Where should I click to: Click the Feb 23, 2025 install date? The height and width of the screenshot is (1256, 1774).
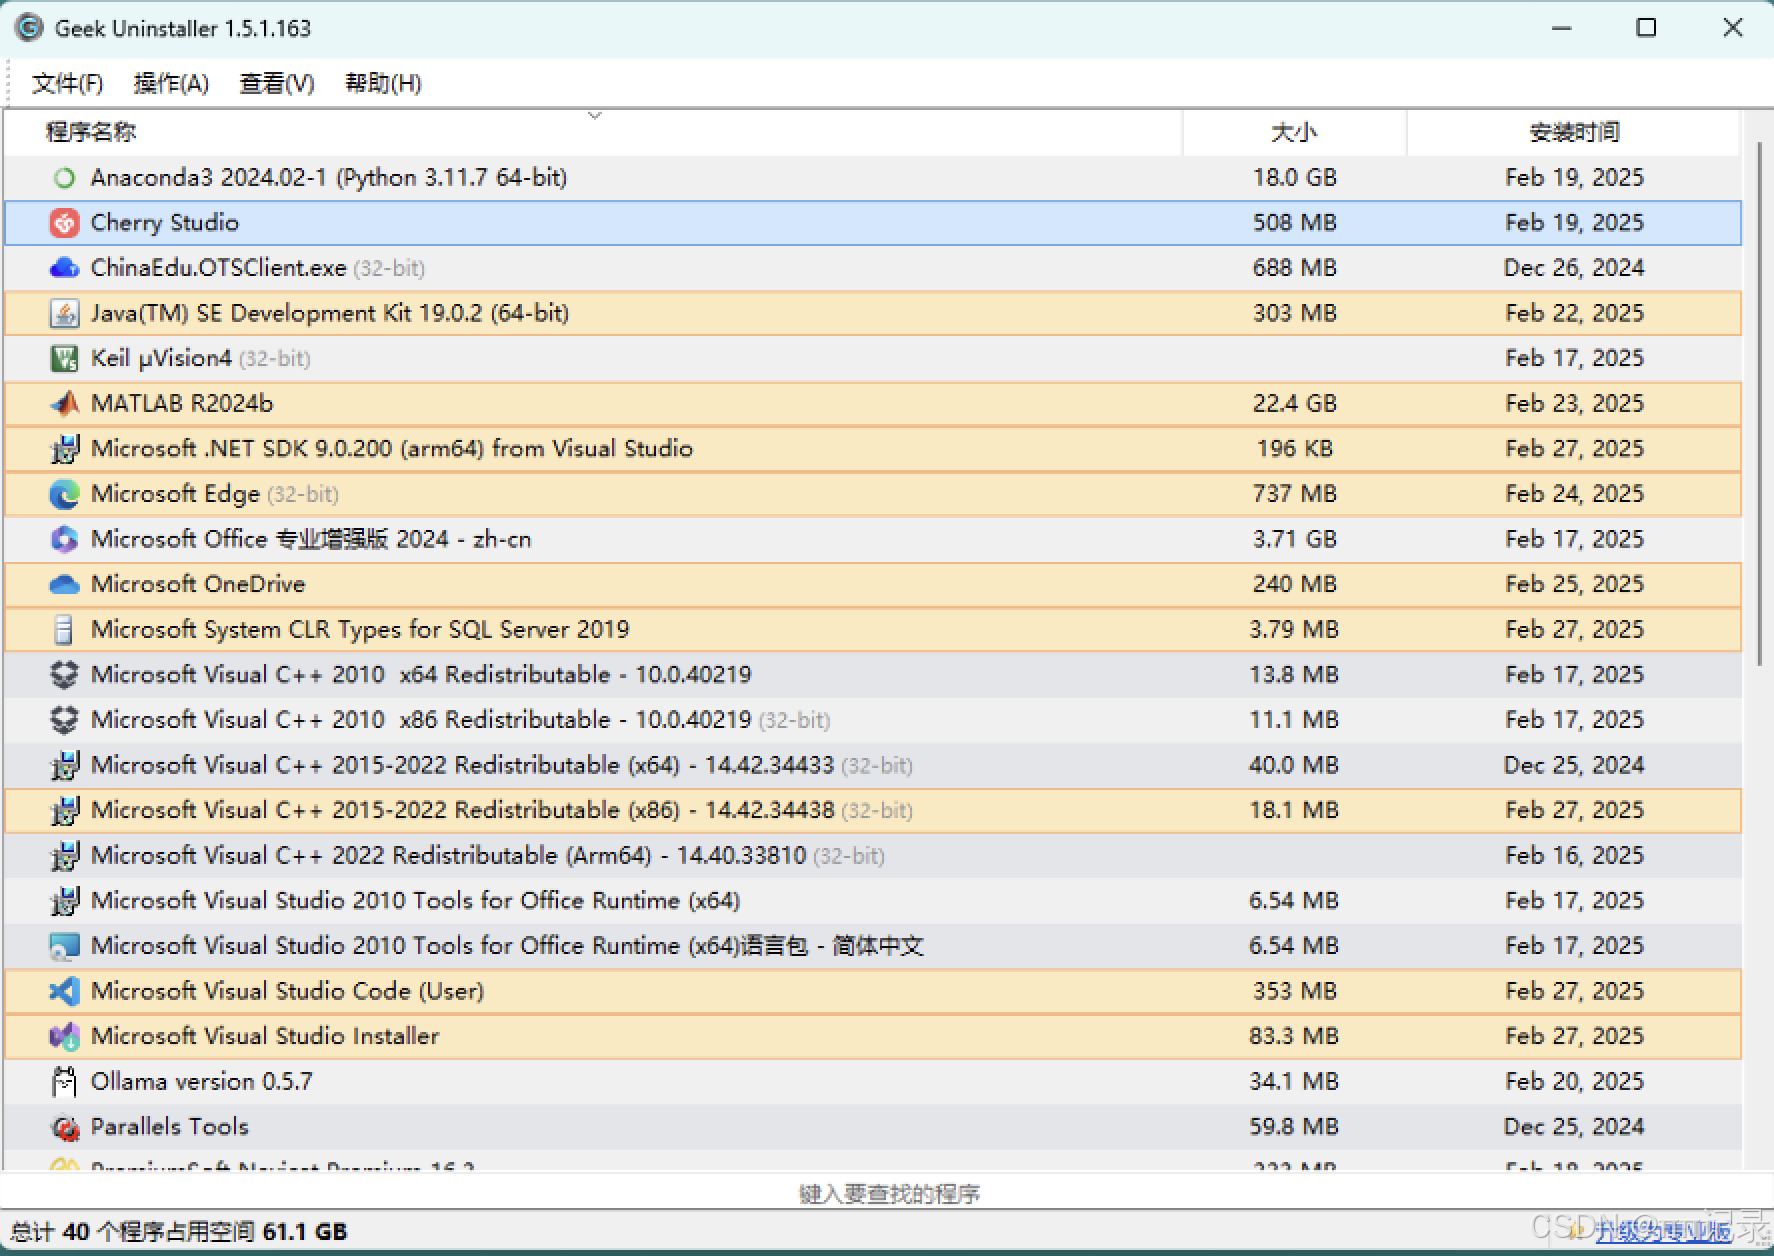click(1574, 403)
